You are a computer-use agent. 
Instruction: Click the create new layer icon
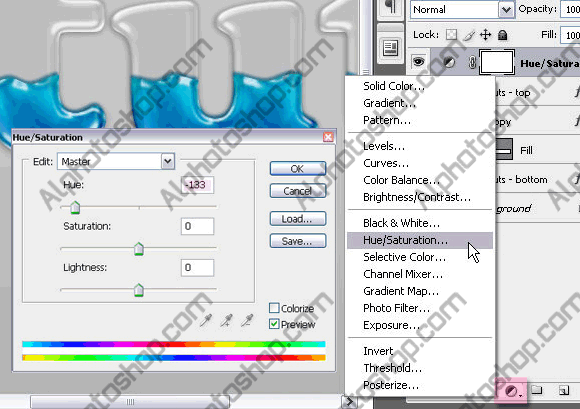coord(564,390)
